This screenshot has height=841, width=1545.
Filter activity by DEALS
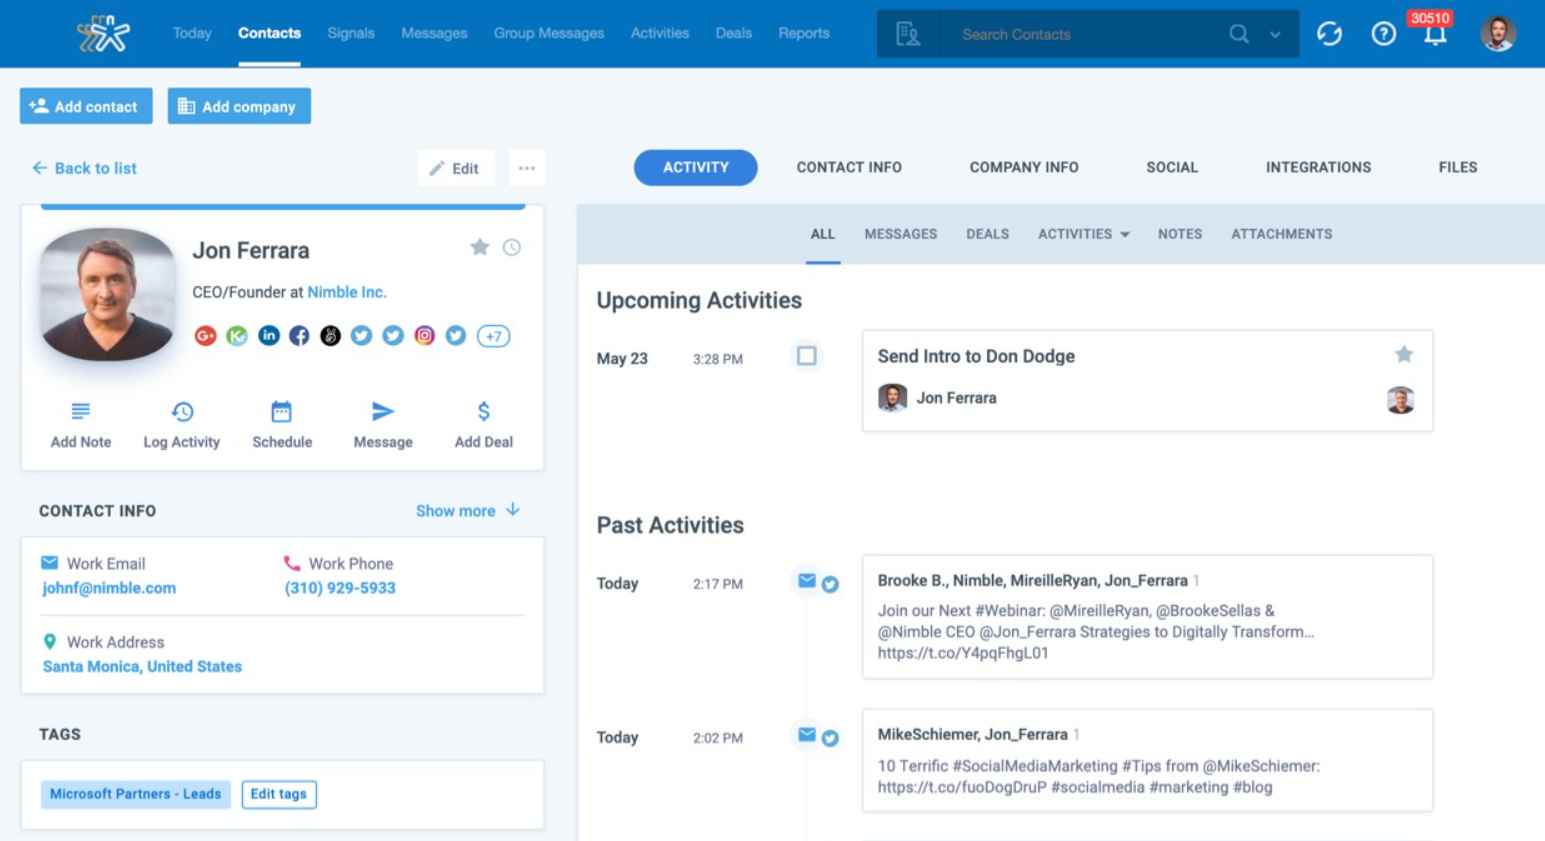988,234
